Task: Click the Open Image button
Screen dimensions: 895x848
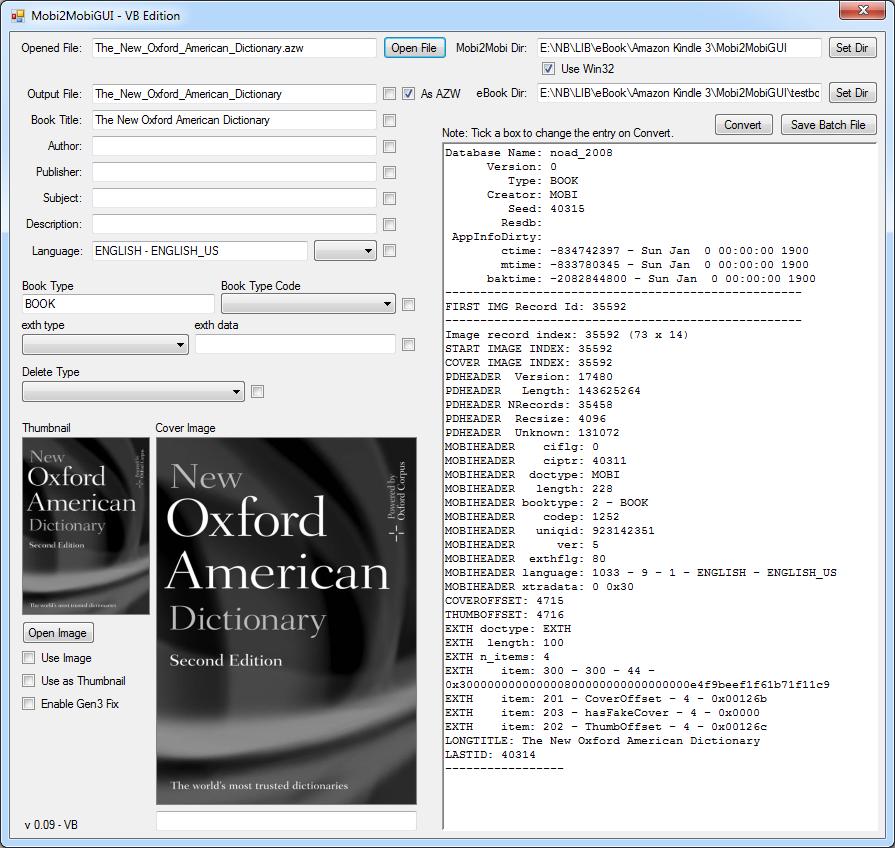Action: pos(58,633)
